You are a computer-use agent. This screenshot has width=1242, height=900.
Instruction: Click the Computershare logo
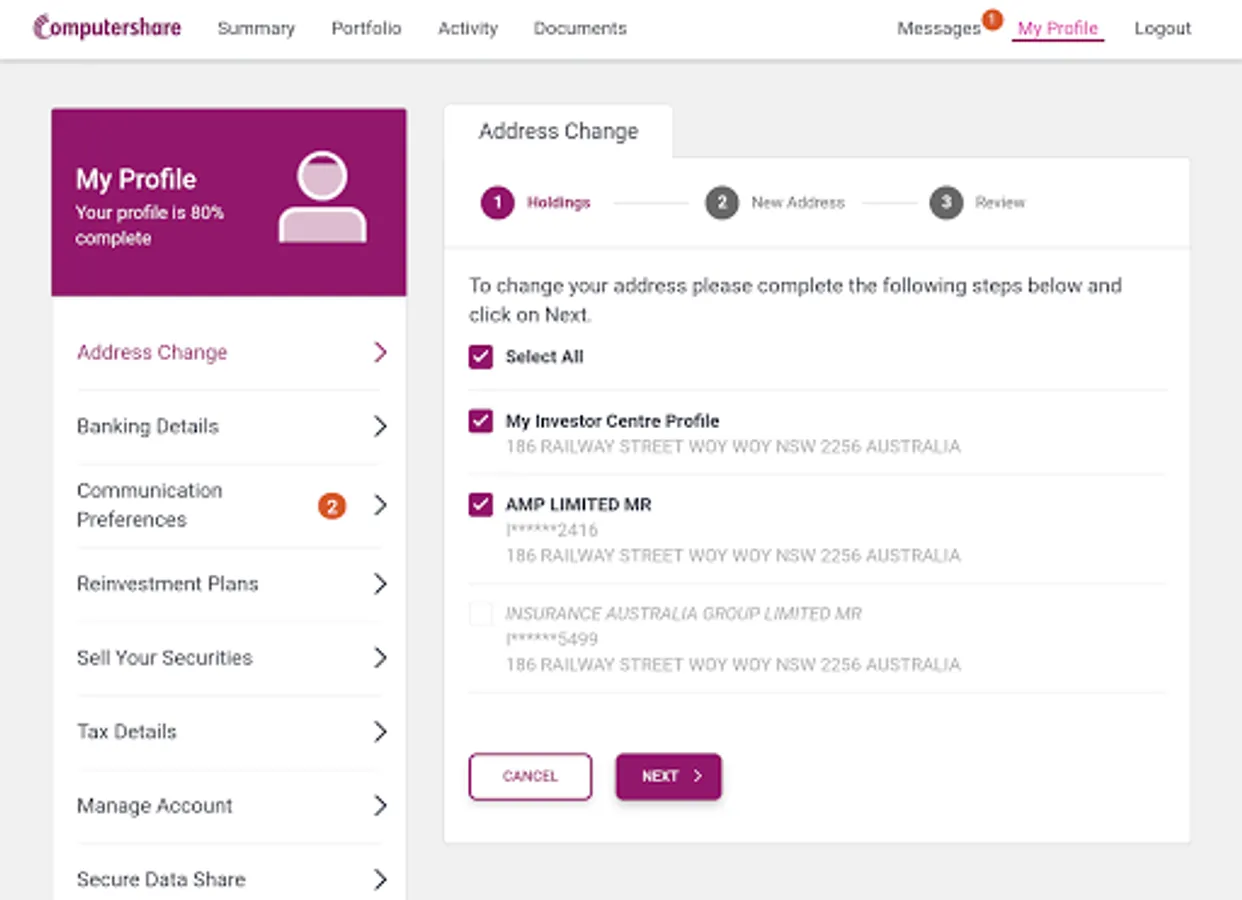107,27
